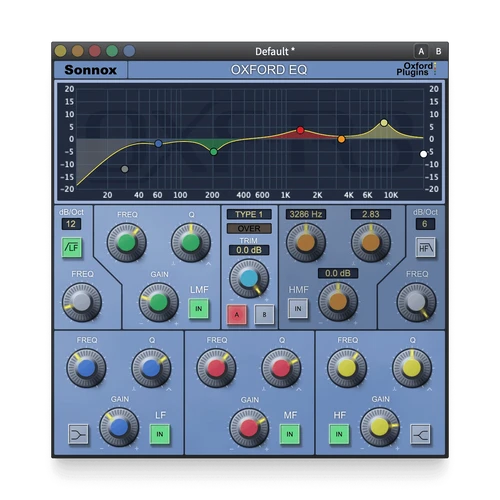Image resolution: width=500 pixels, height=500 pixels.
Task: Click the blue LF Q knob
Action: (151, 368)
